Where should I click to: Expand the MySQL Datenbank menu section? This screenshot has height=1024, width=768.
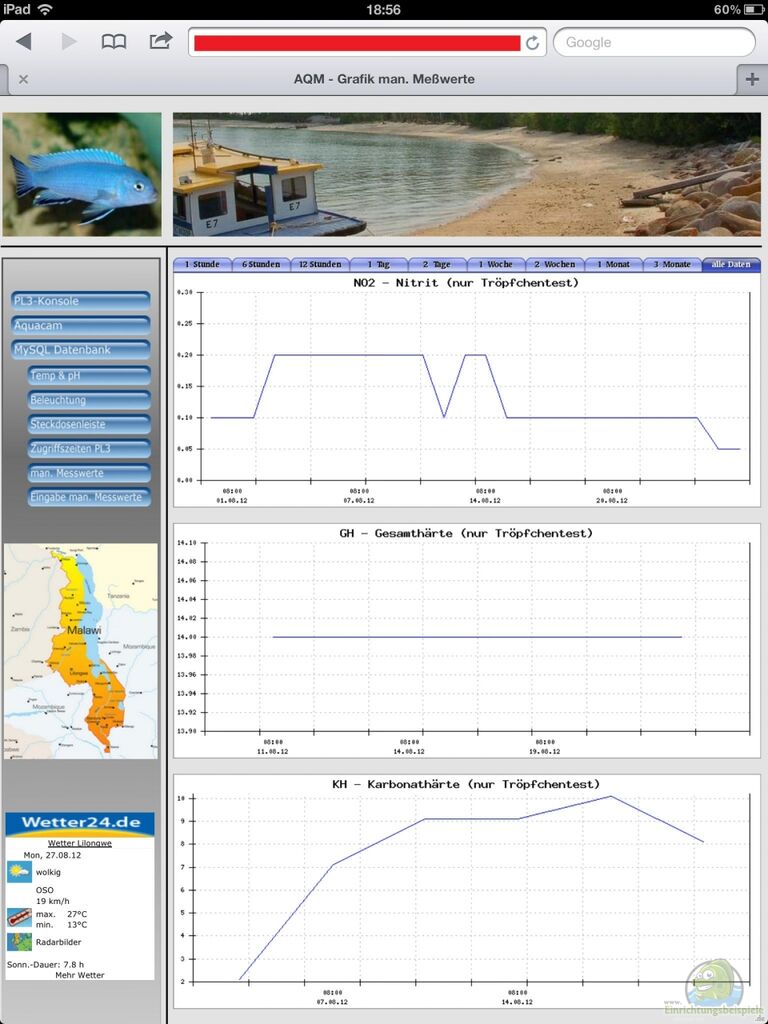(x=81, y=350)
